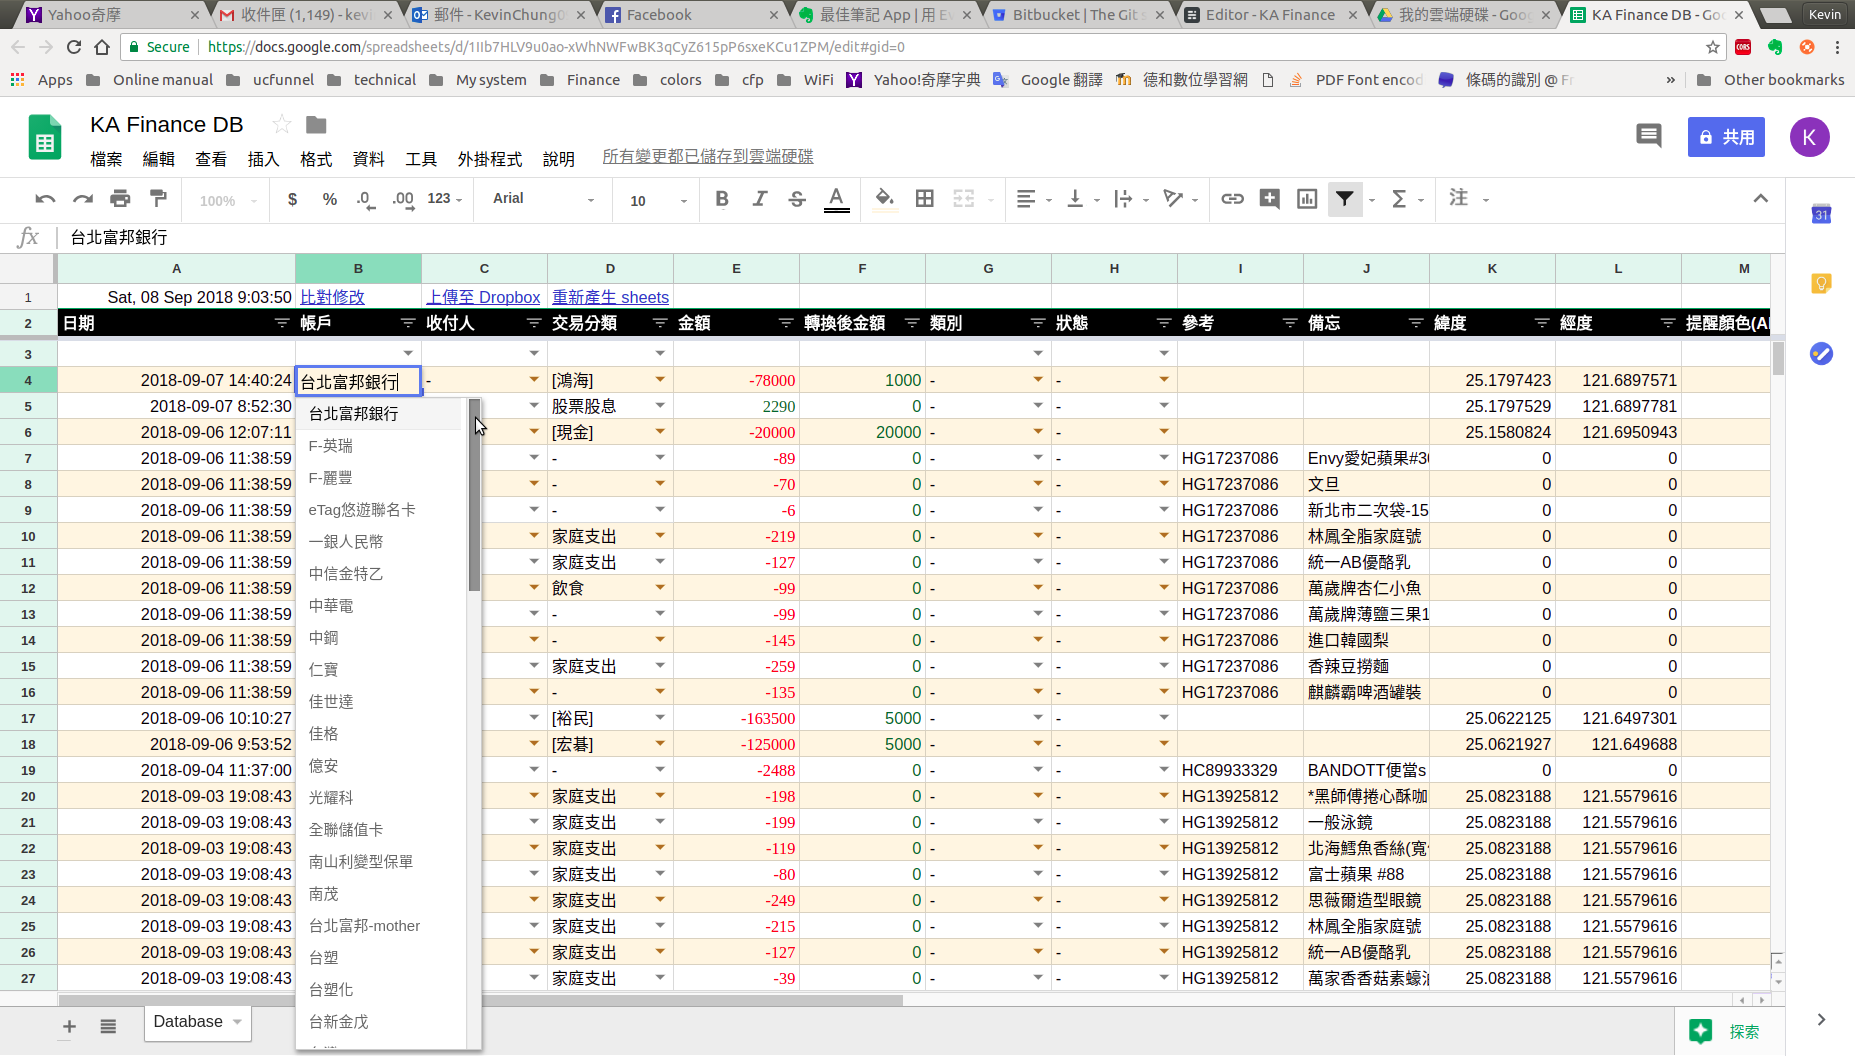The height and width of the screenshot is (1056, 1855).
Task: Click the 比對修改 link
Action: pos(332,297)
